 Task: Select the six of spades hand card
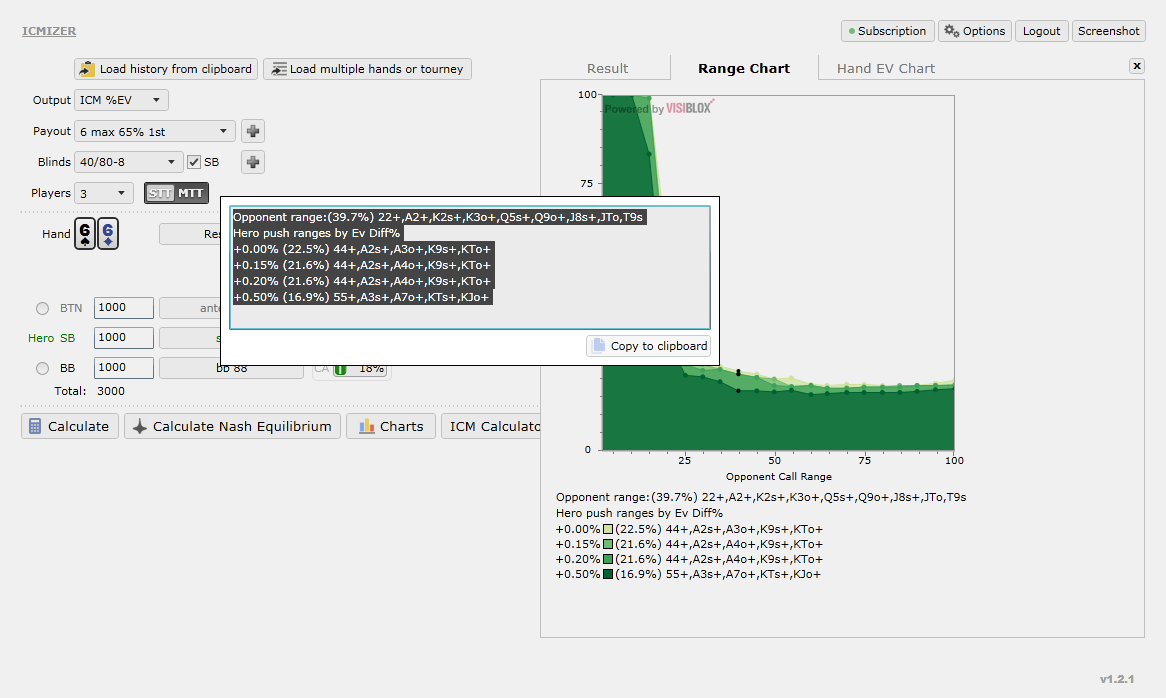coord(85,233)
